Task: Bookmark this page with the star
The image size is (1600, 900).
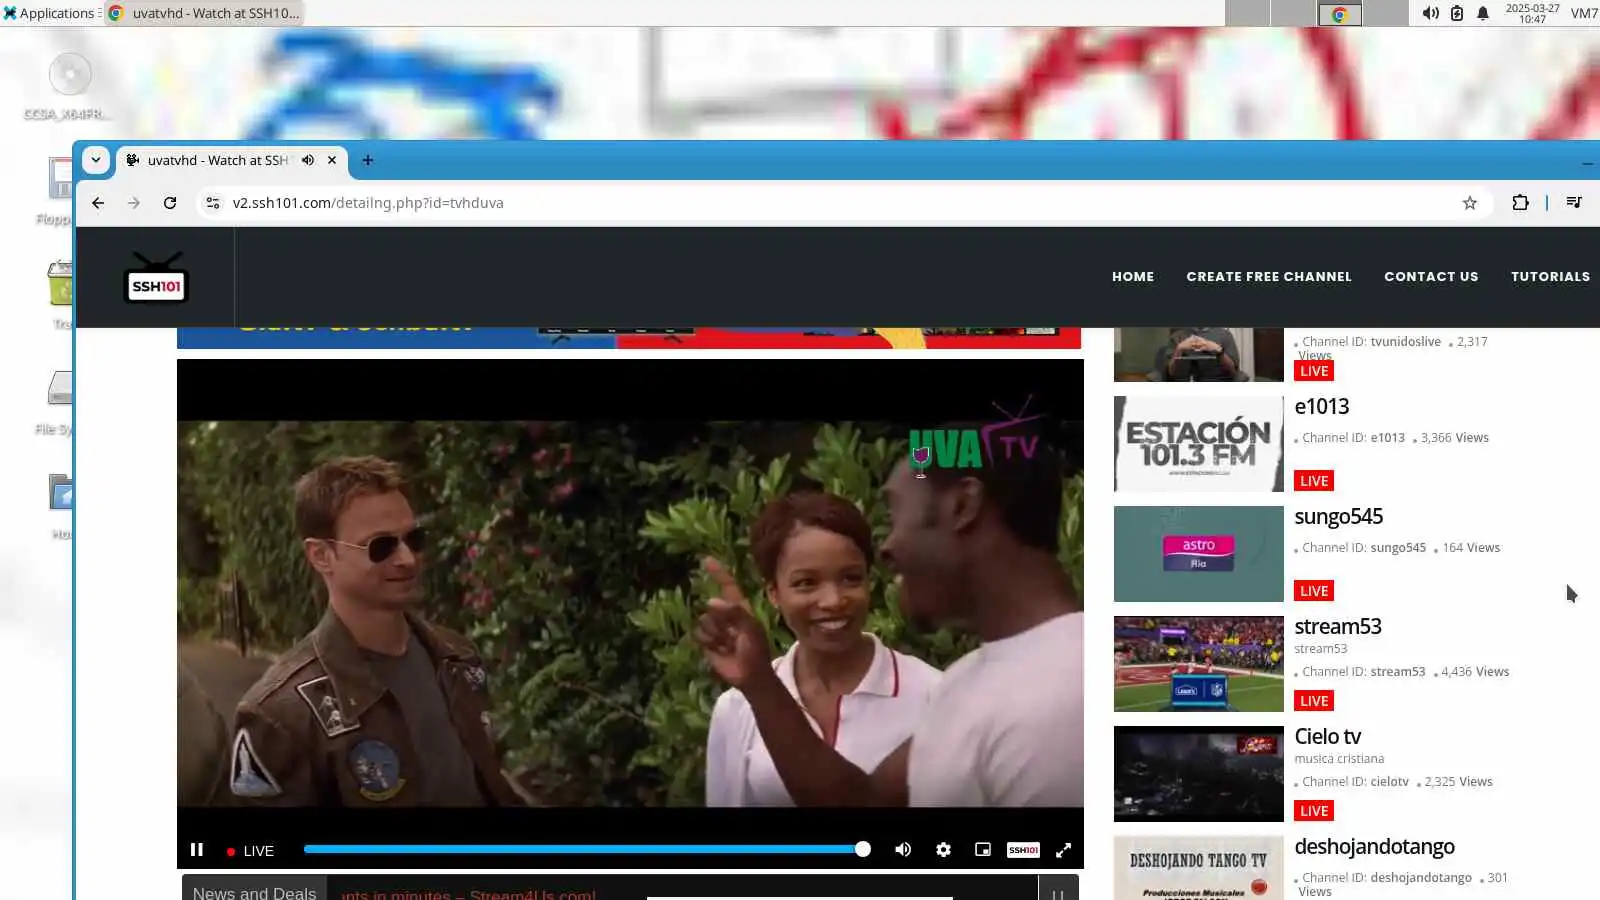Action: point(1470,203)
